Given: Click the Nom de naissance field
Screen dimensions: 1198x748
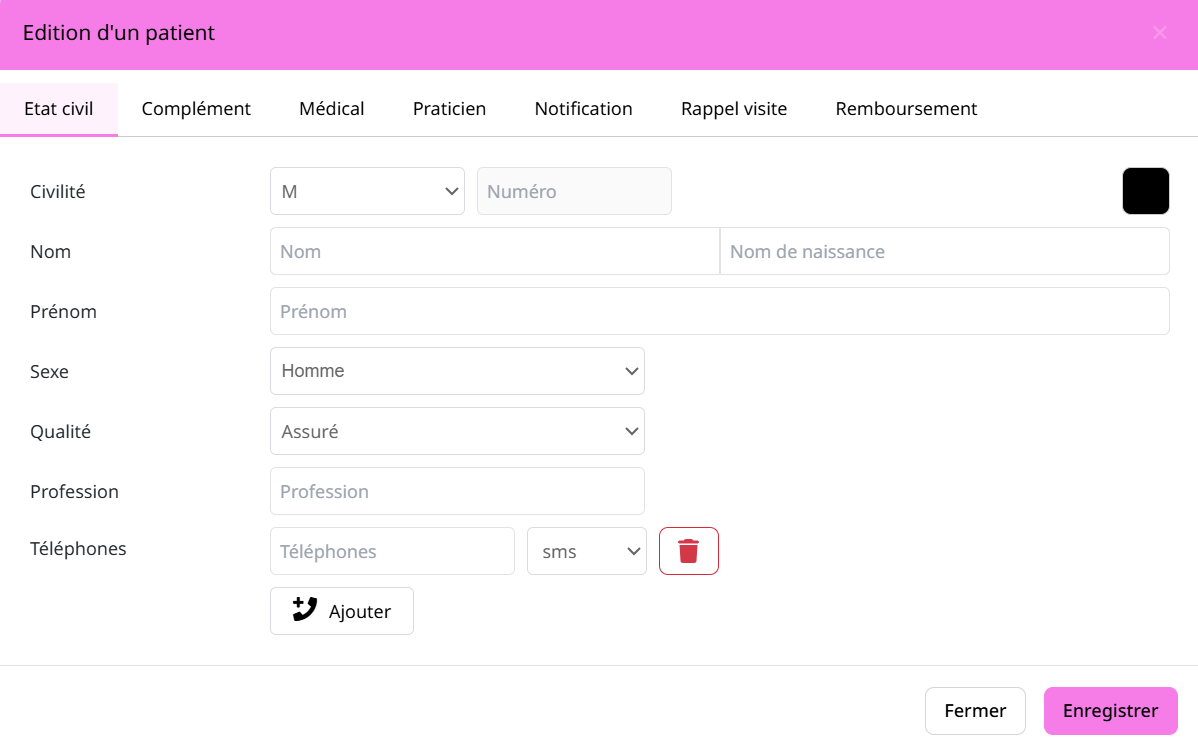Looking at the screenshot, I should tap(944, 251).
